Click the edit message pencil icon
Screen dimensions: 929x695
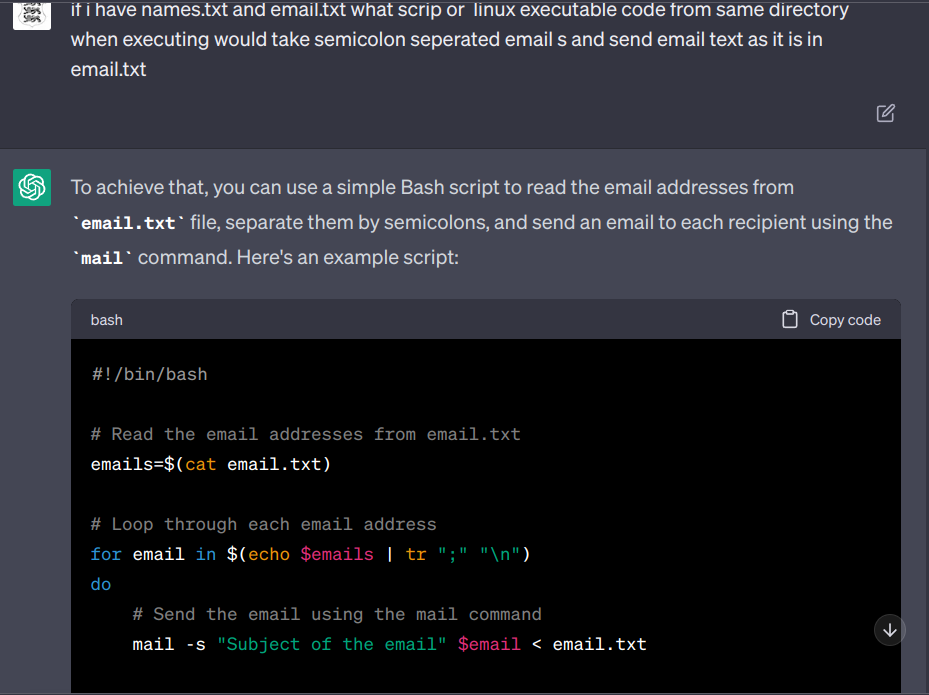pyautogui.click(x=885, y=113)
